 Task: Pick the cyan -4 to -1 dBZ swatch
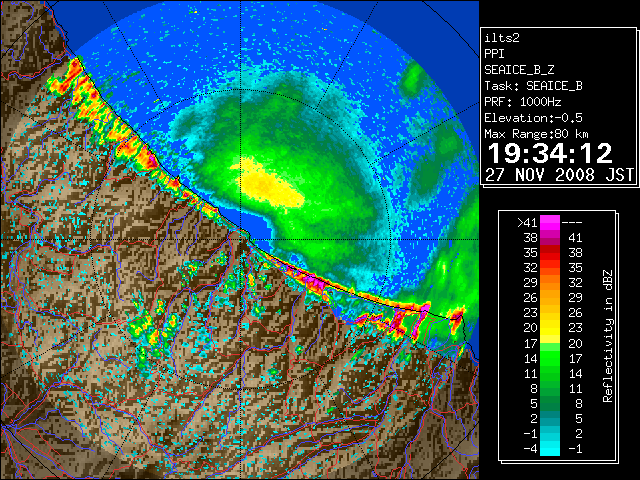point(550,448)
